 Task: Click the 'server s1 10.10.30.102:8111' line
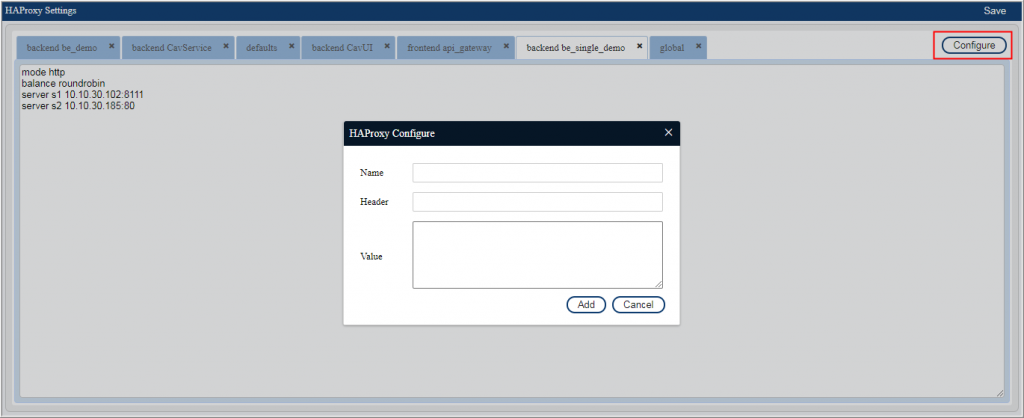coord(82,95)
